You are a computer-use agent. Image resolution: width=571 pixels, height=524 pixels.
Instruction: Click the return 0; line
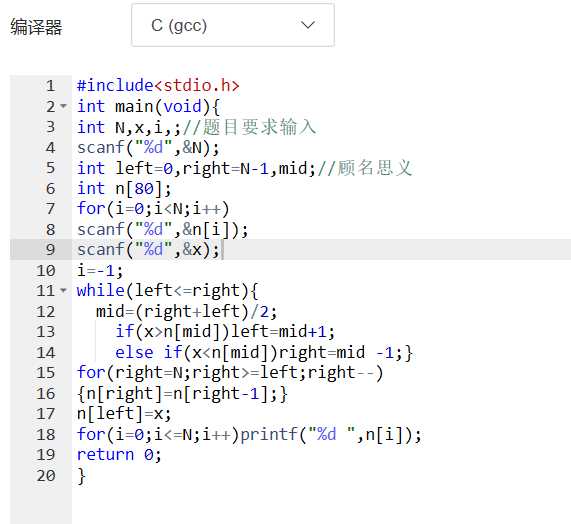pos(119,454)
